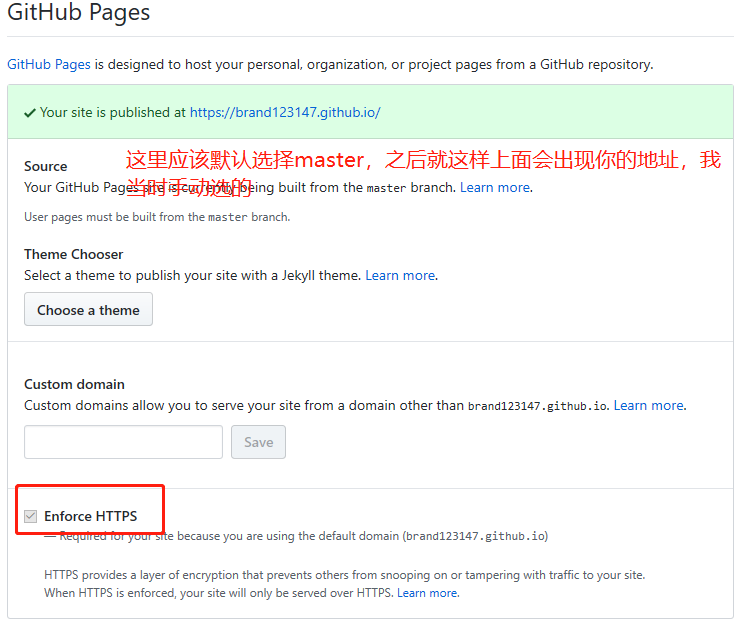Focus the custom domain input field
Screen dimensions: 740x619
123,442
